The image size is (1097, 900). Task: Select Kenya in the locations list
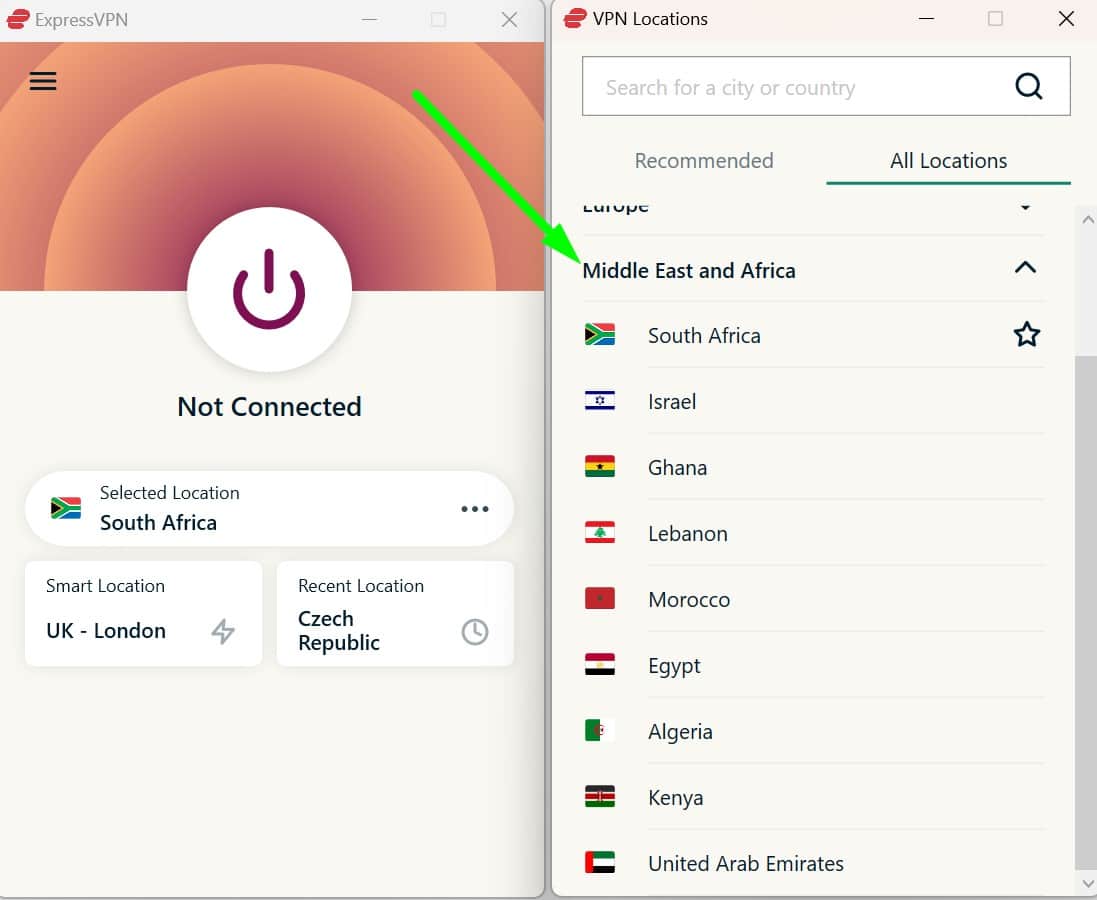(813, 797)
